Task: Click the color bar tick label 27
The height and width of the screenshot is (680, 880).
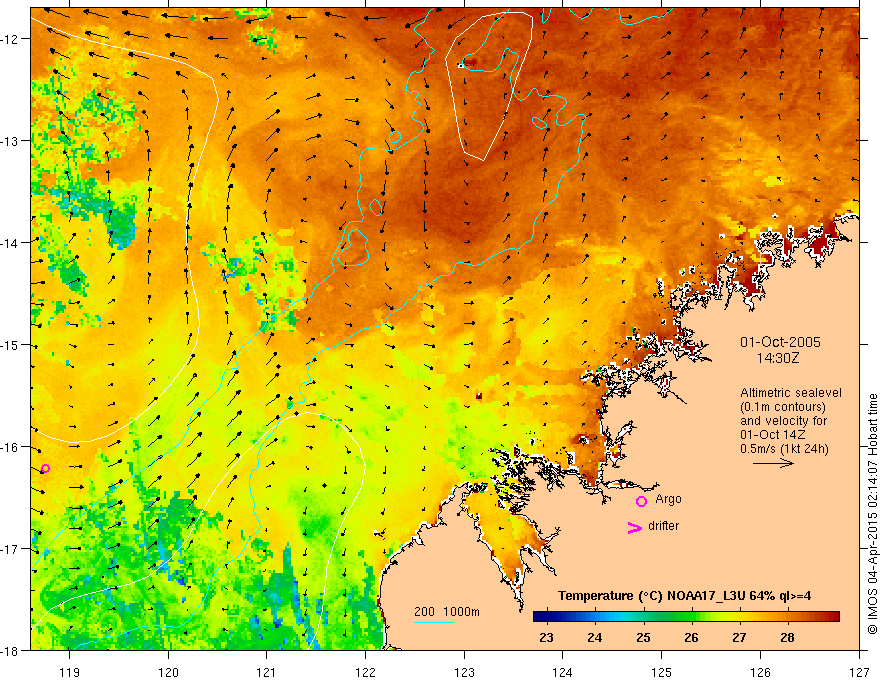Action: [x=739, y=637]
